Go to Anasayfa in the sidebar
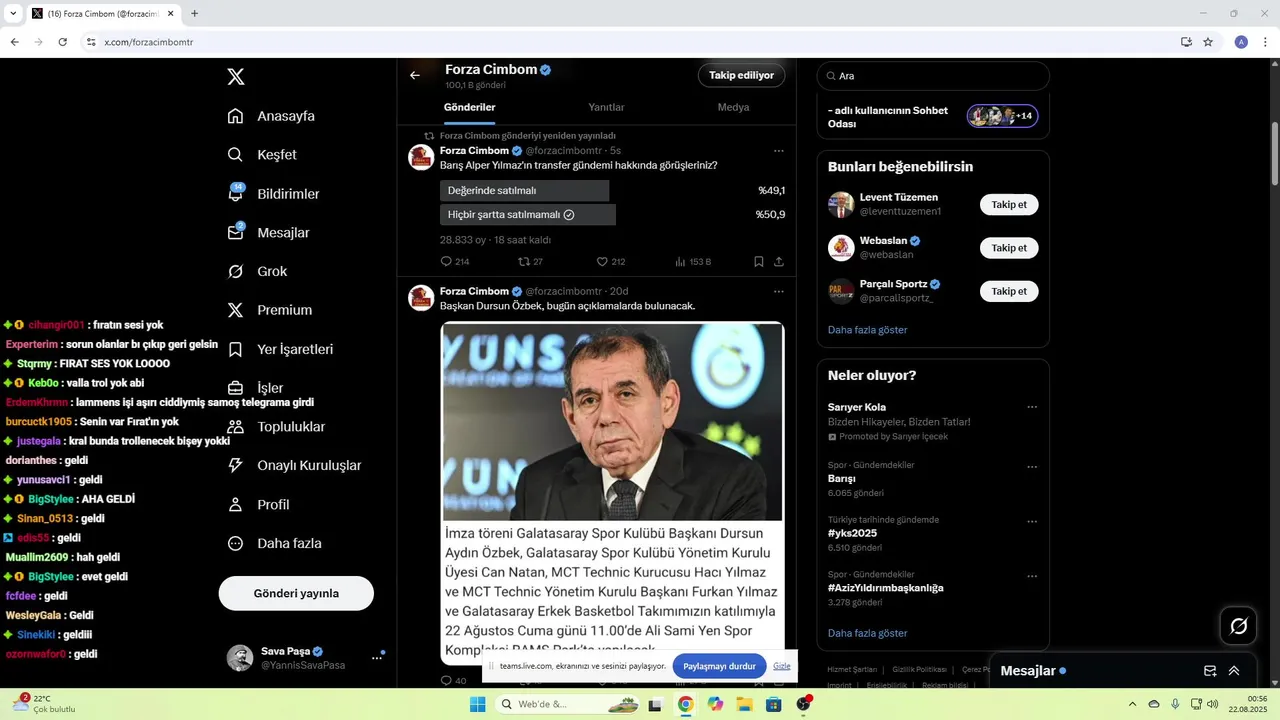This screenshot has width=1280, height=720. click(x=271, y=116)
